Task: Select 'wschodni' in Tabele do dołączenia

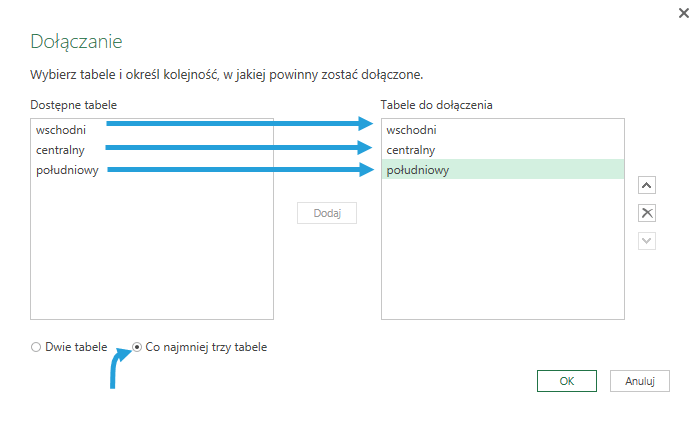Action: (x=410, y=130)
